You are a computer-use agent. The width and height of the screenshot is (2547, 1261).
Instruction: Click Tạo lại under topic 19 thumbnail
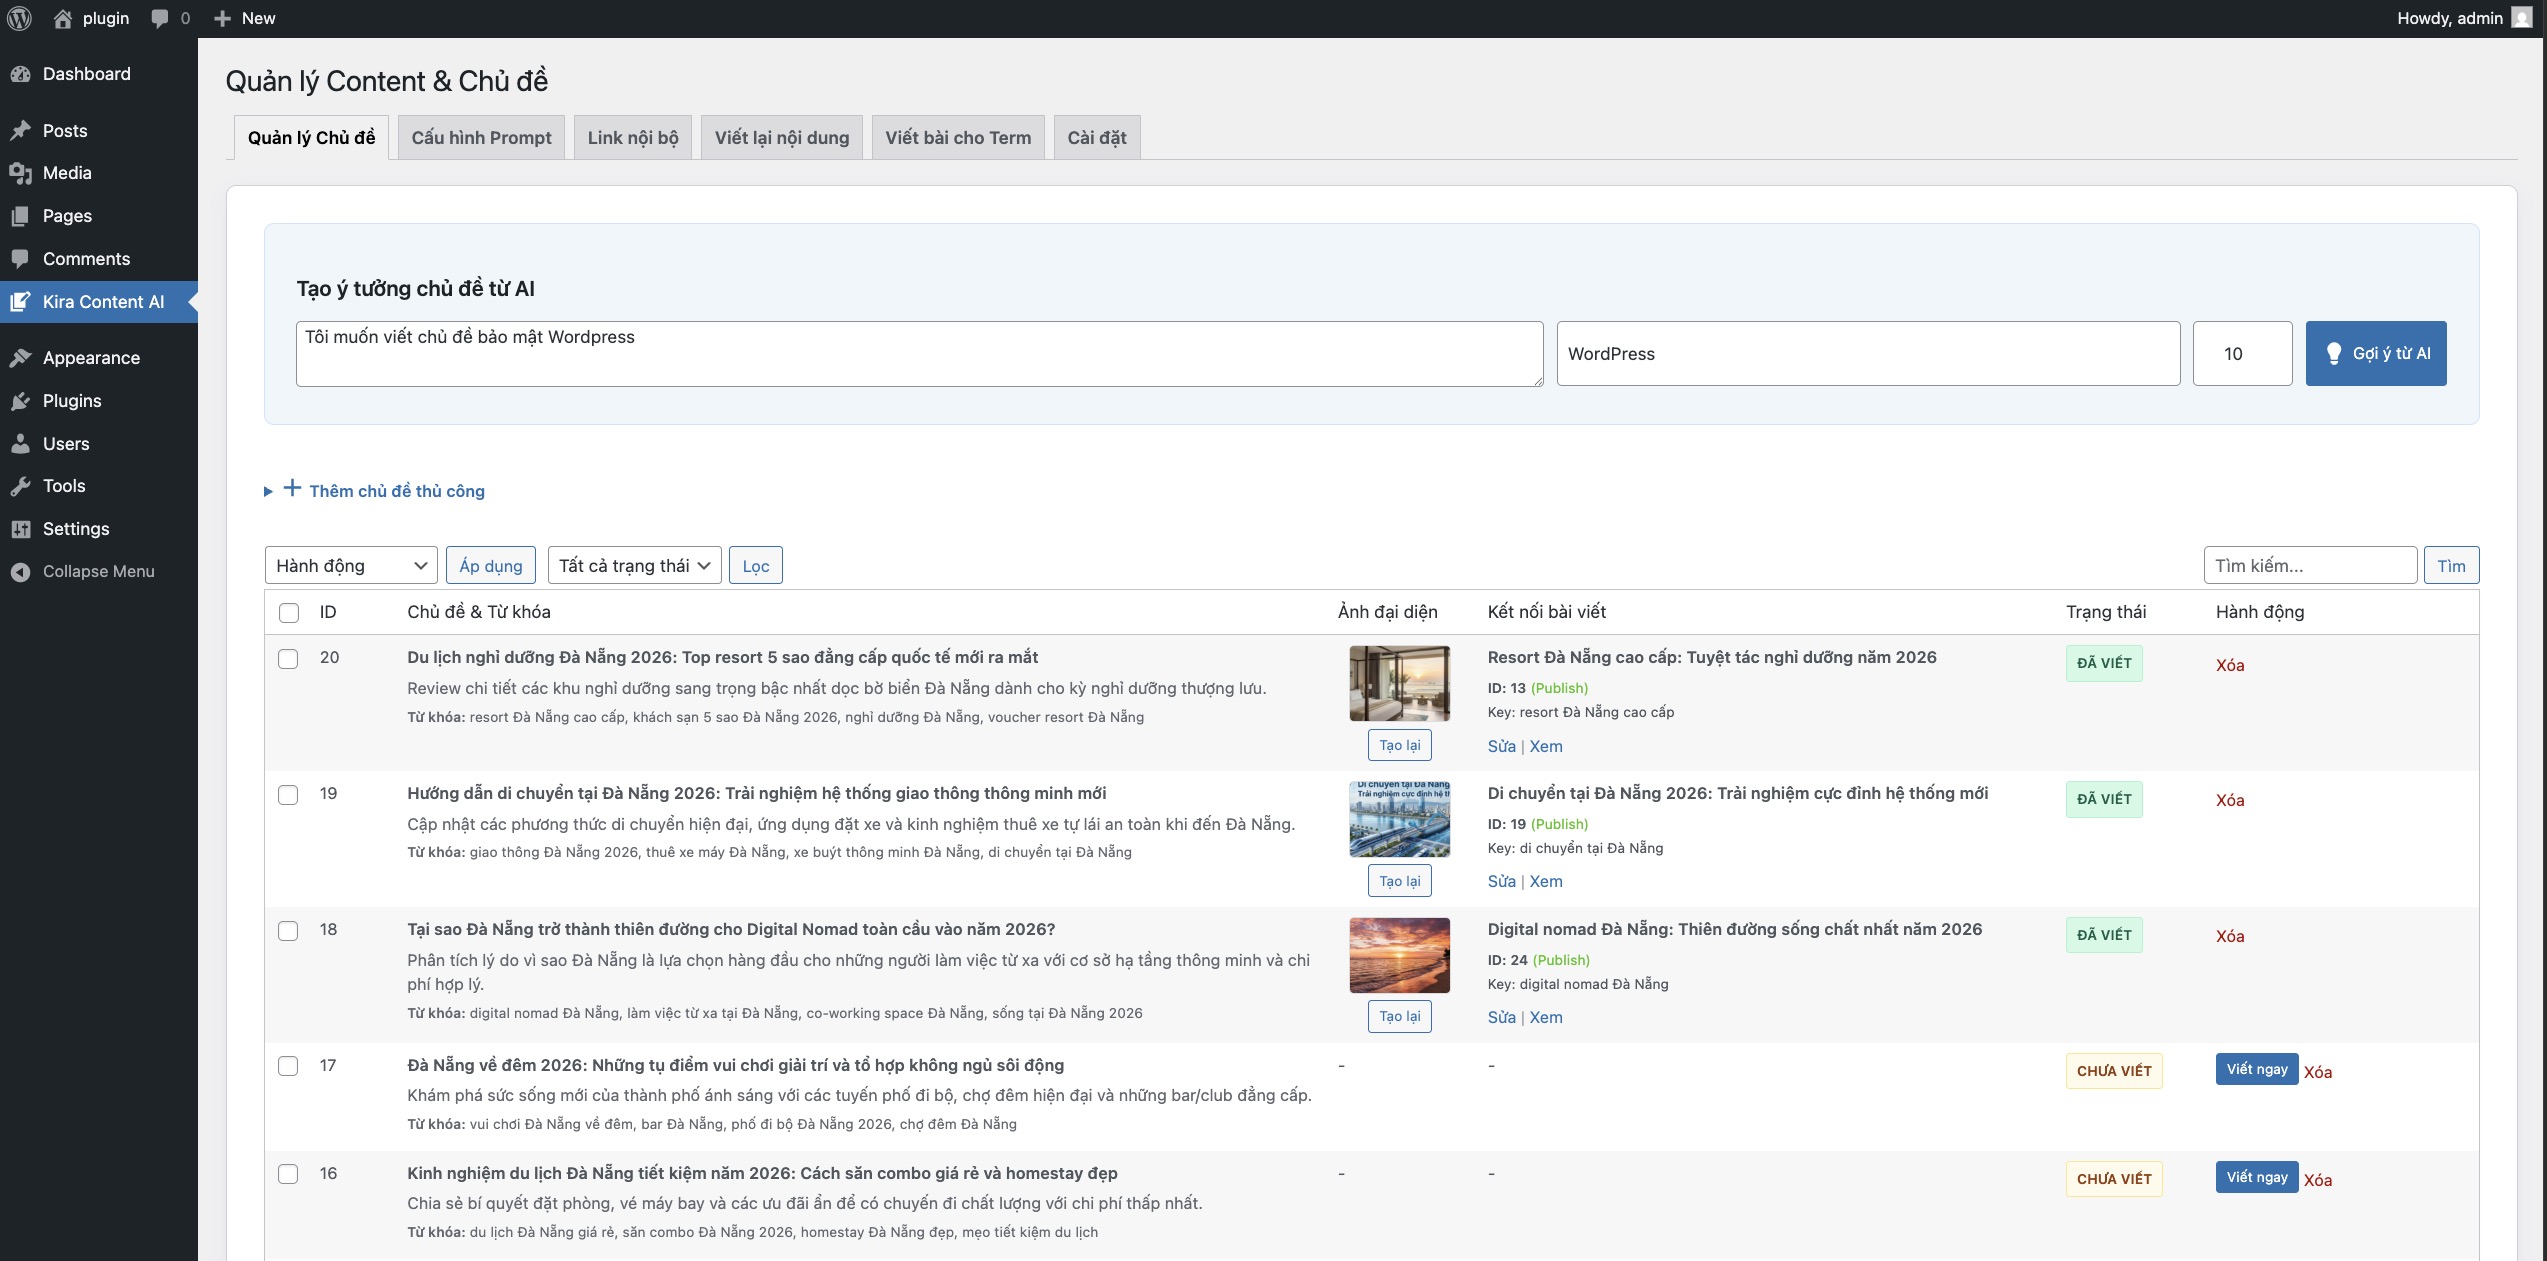coord(1399,881)
